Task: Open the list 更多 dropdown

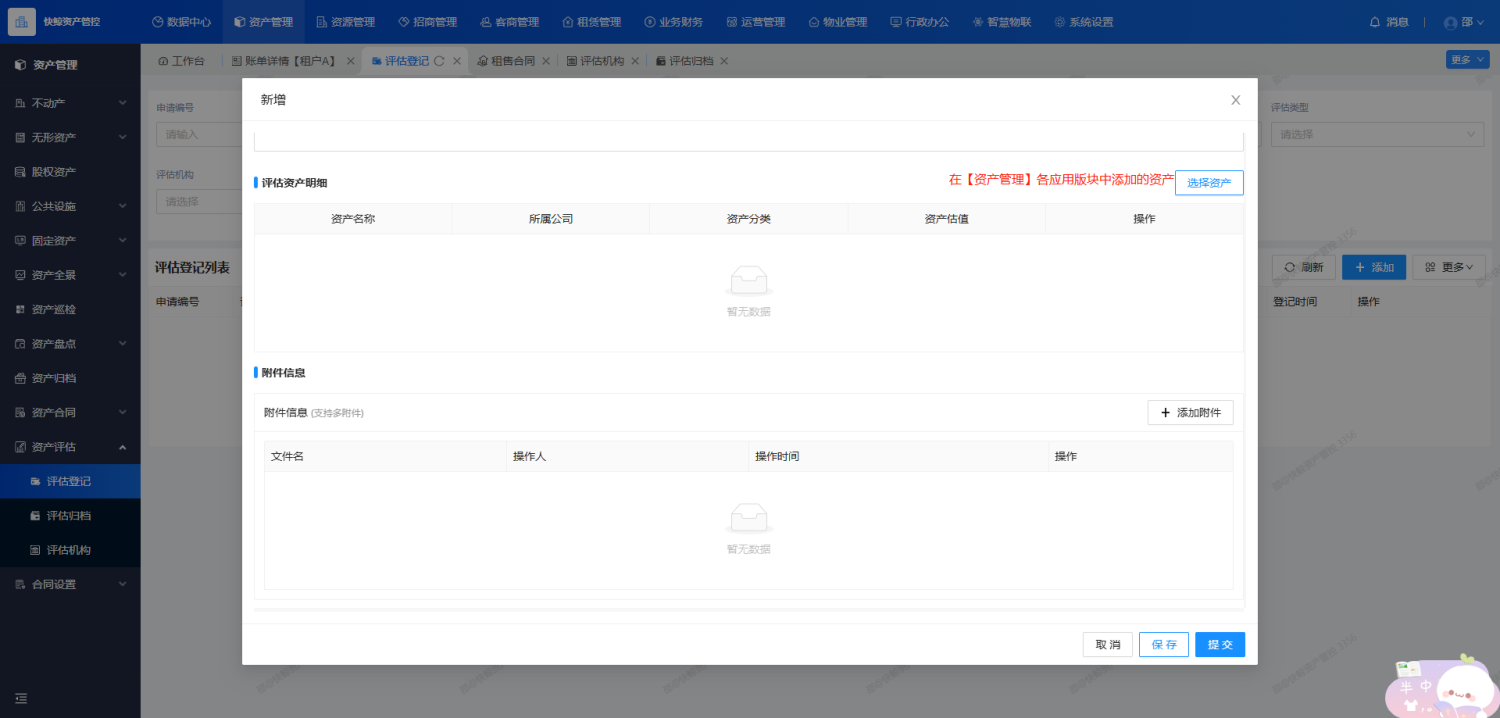Action: point(1449,267)
